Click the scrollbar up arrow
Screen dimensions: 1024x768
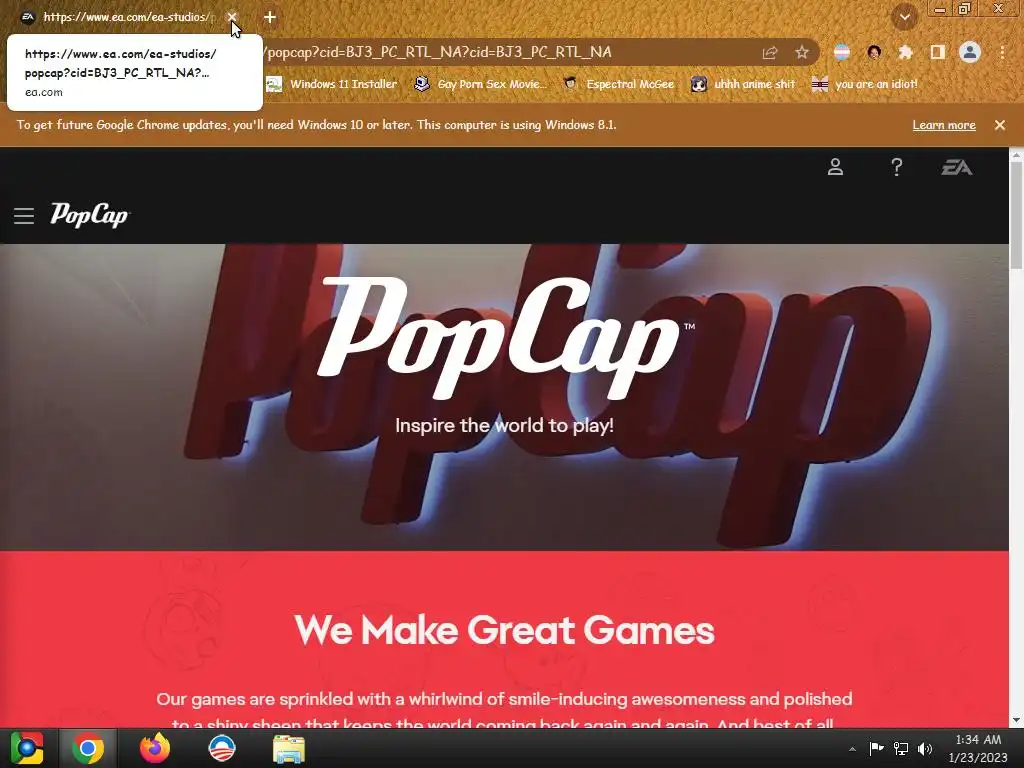(1016, 154)
